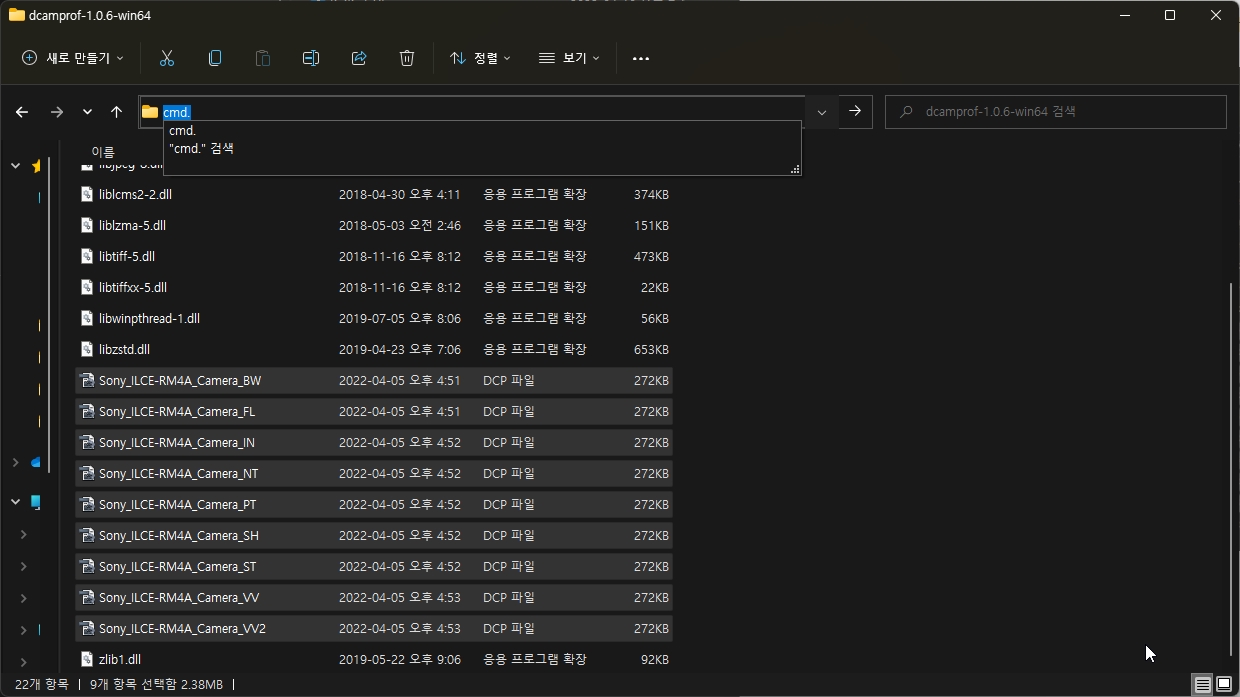Click the "DCP 파일" type of Sony_ILCE-RM4A_Camera_VV2
This screenshot has width=1240, height=697.
click(509, 629)
